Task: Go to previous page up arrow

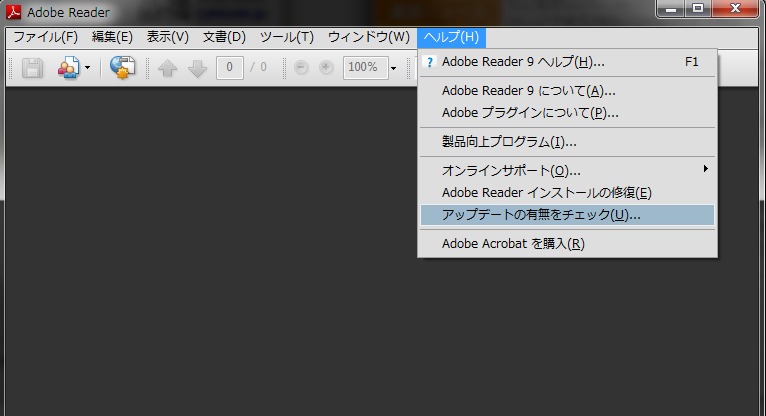Action: click(x=167, y=68)
